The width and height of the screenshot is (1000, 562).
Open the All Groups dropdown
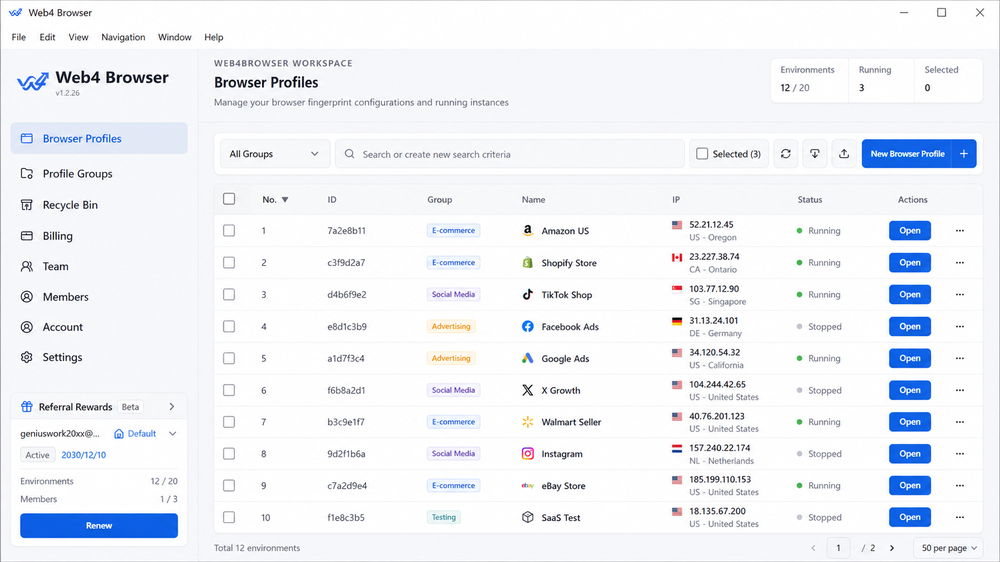tap(275, 154)
